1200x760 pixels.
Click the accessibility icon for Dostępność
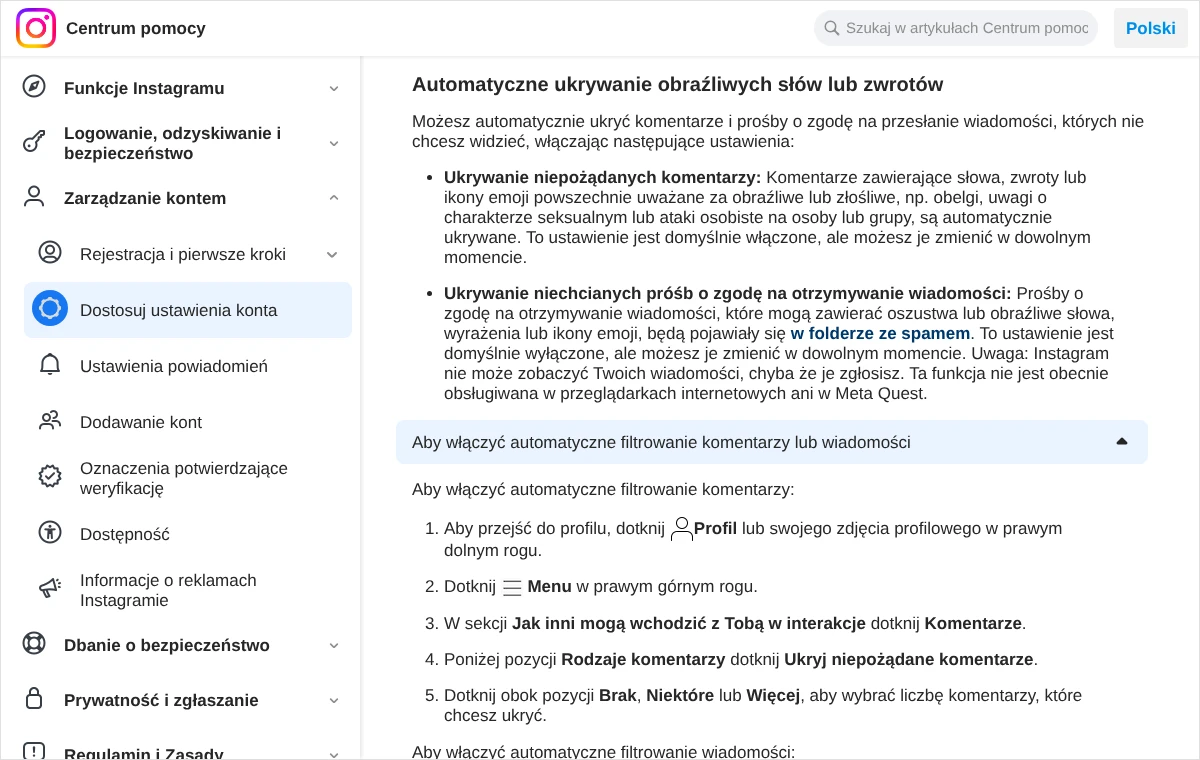50,532
